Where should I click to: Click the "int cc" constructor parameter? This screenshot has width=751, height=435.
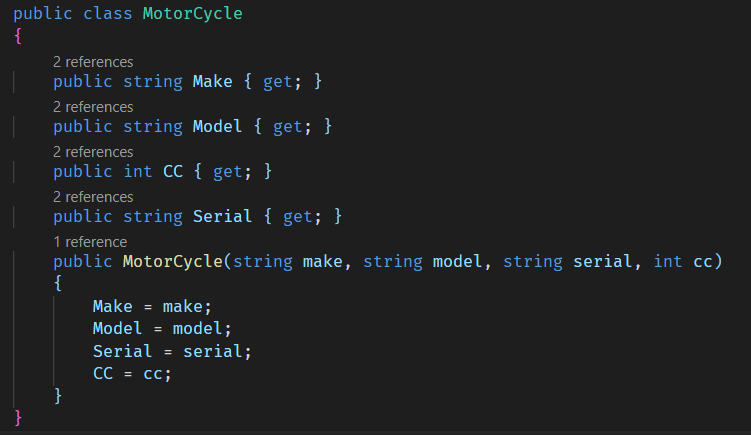[x=683, y=262]
